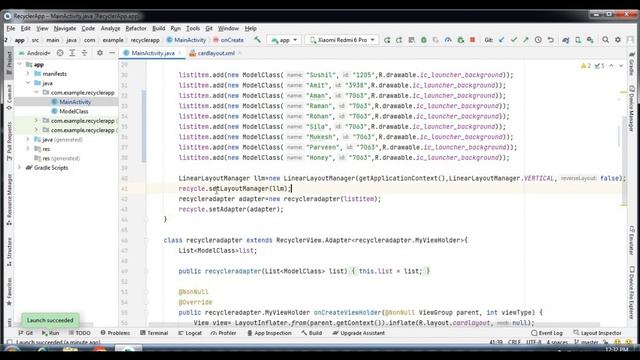This screenshot has height=360, width=640.
Task: Open the Logcat tool window
Action: [x=190, y=333]
